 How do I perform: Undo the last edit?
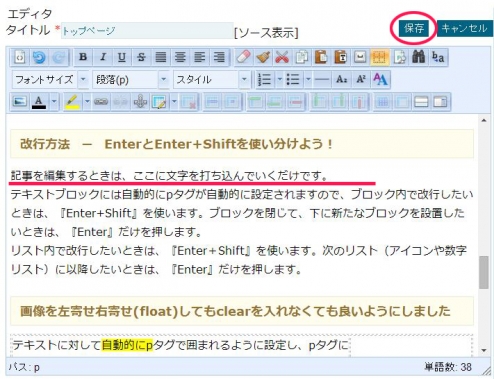pos(39,57)
